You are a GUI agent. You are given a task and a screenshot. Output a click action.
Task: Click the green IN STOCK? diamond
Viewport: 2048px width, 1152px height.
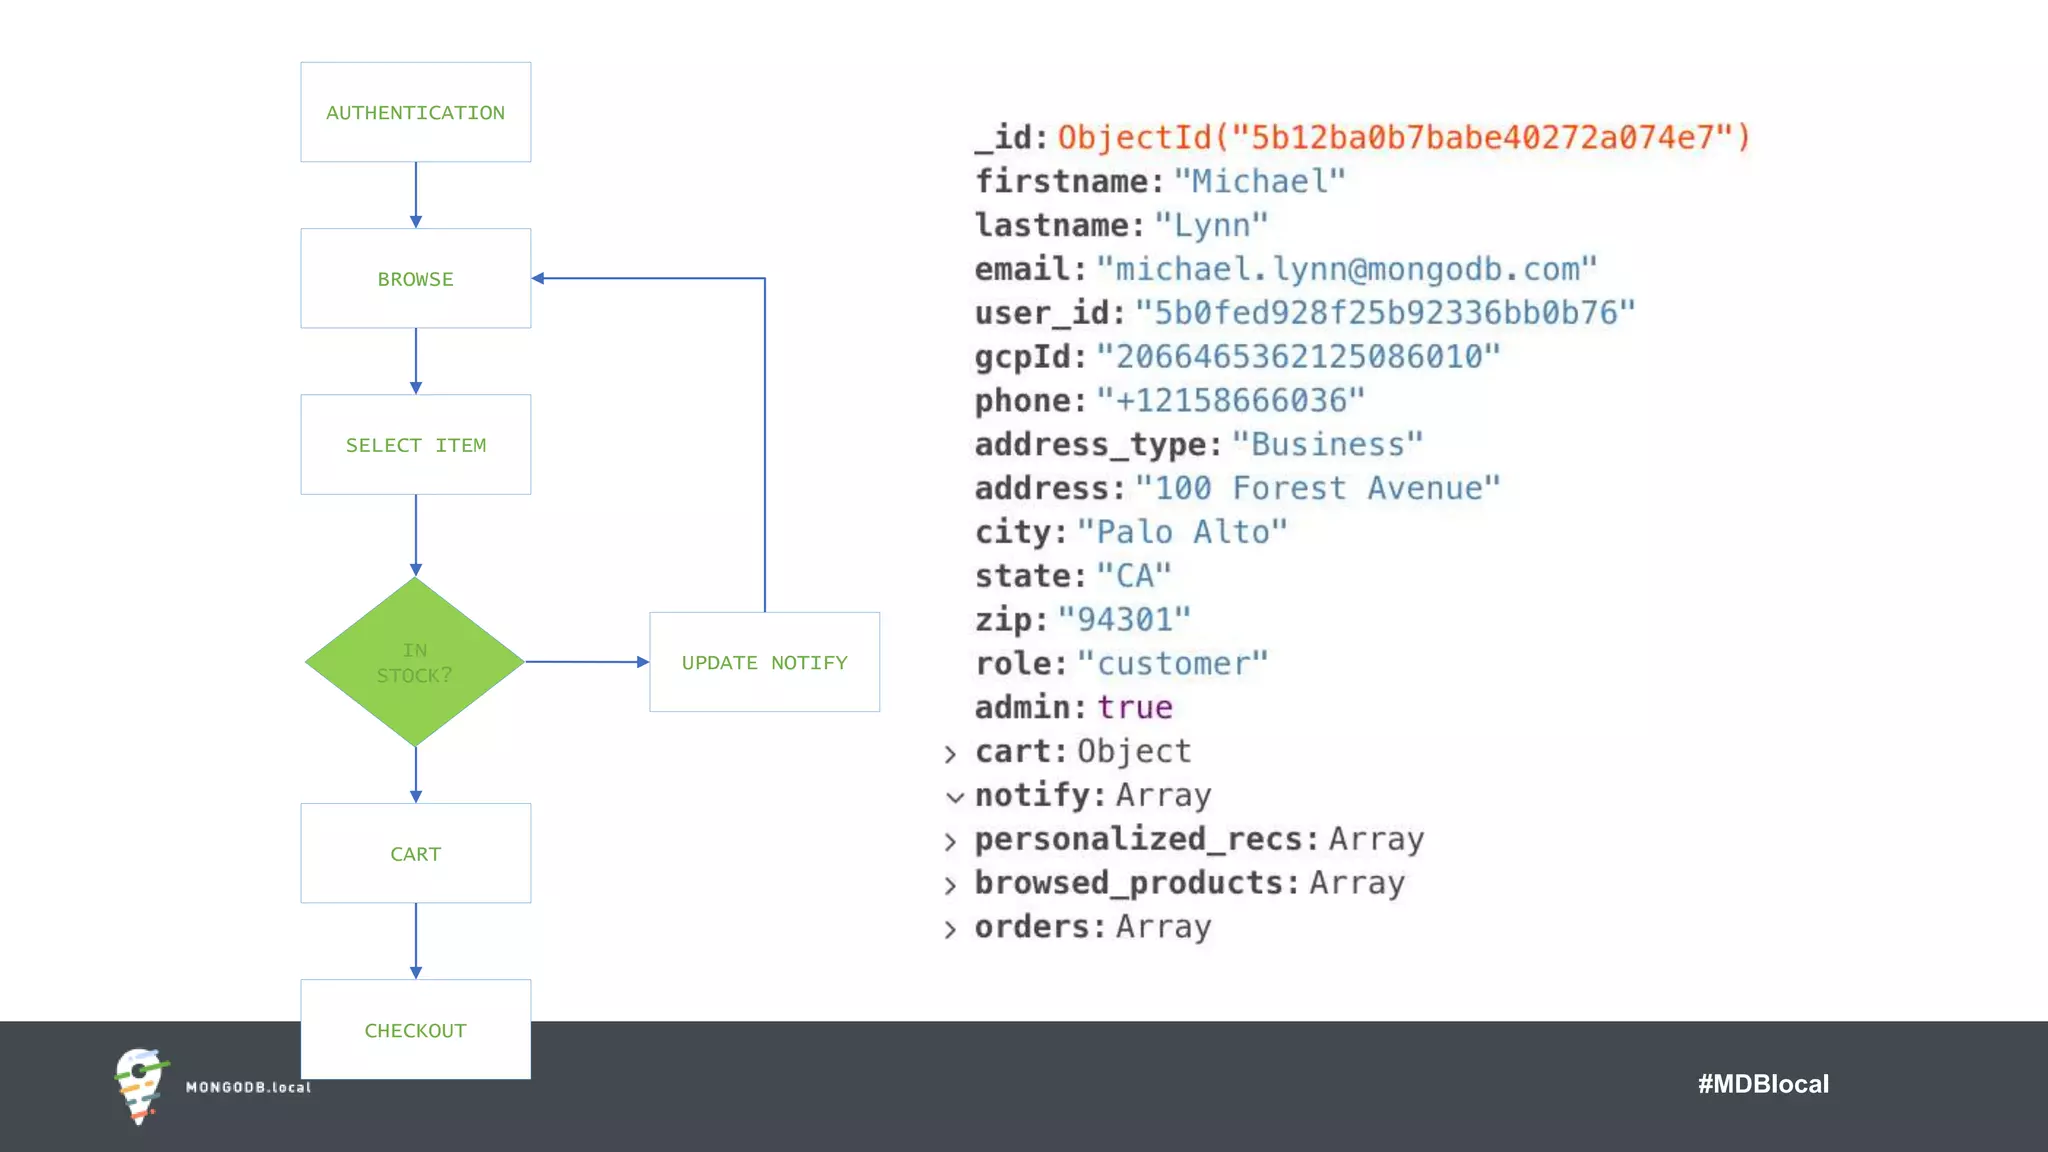(x=415, y=662)
